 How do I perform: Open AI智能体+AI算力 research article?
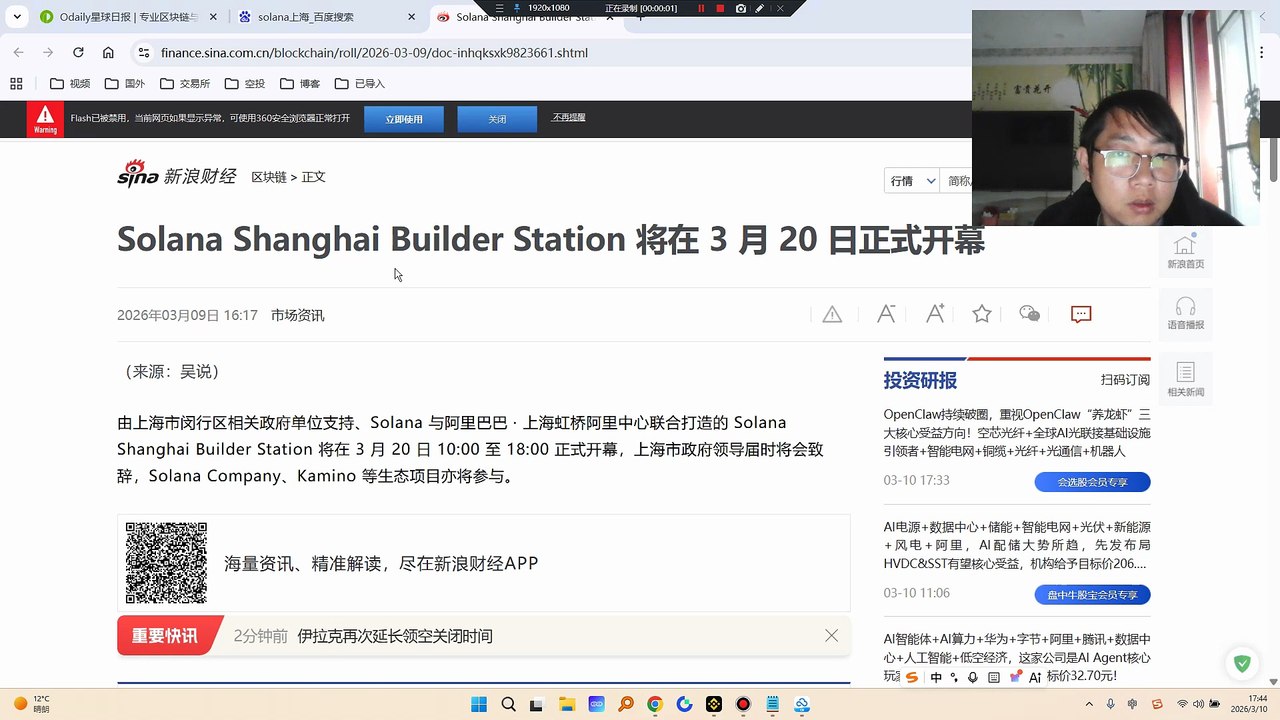click(x=1017, y=657)
